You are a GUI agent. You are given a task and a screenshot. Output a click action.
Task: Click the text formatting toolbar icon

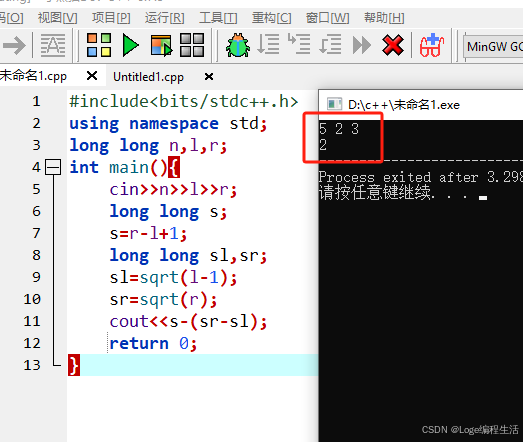(53, 45)
